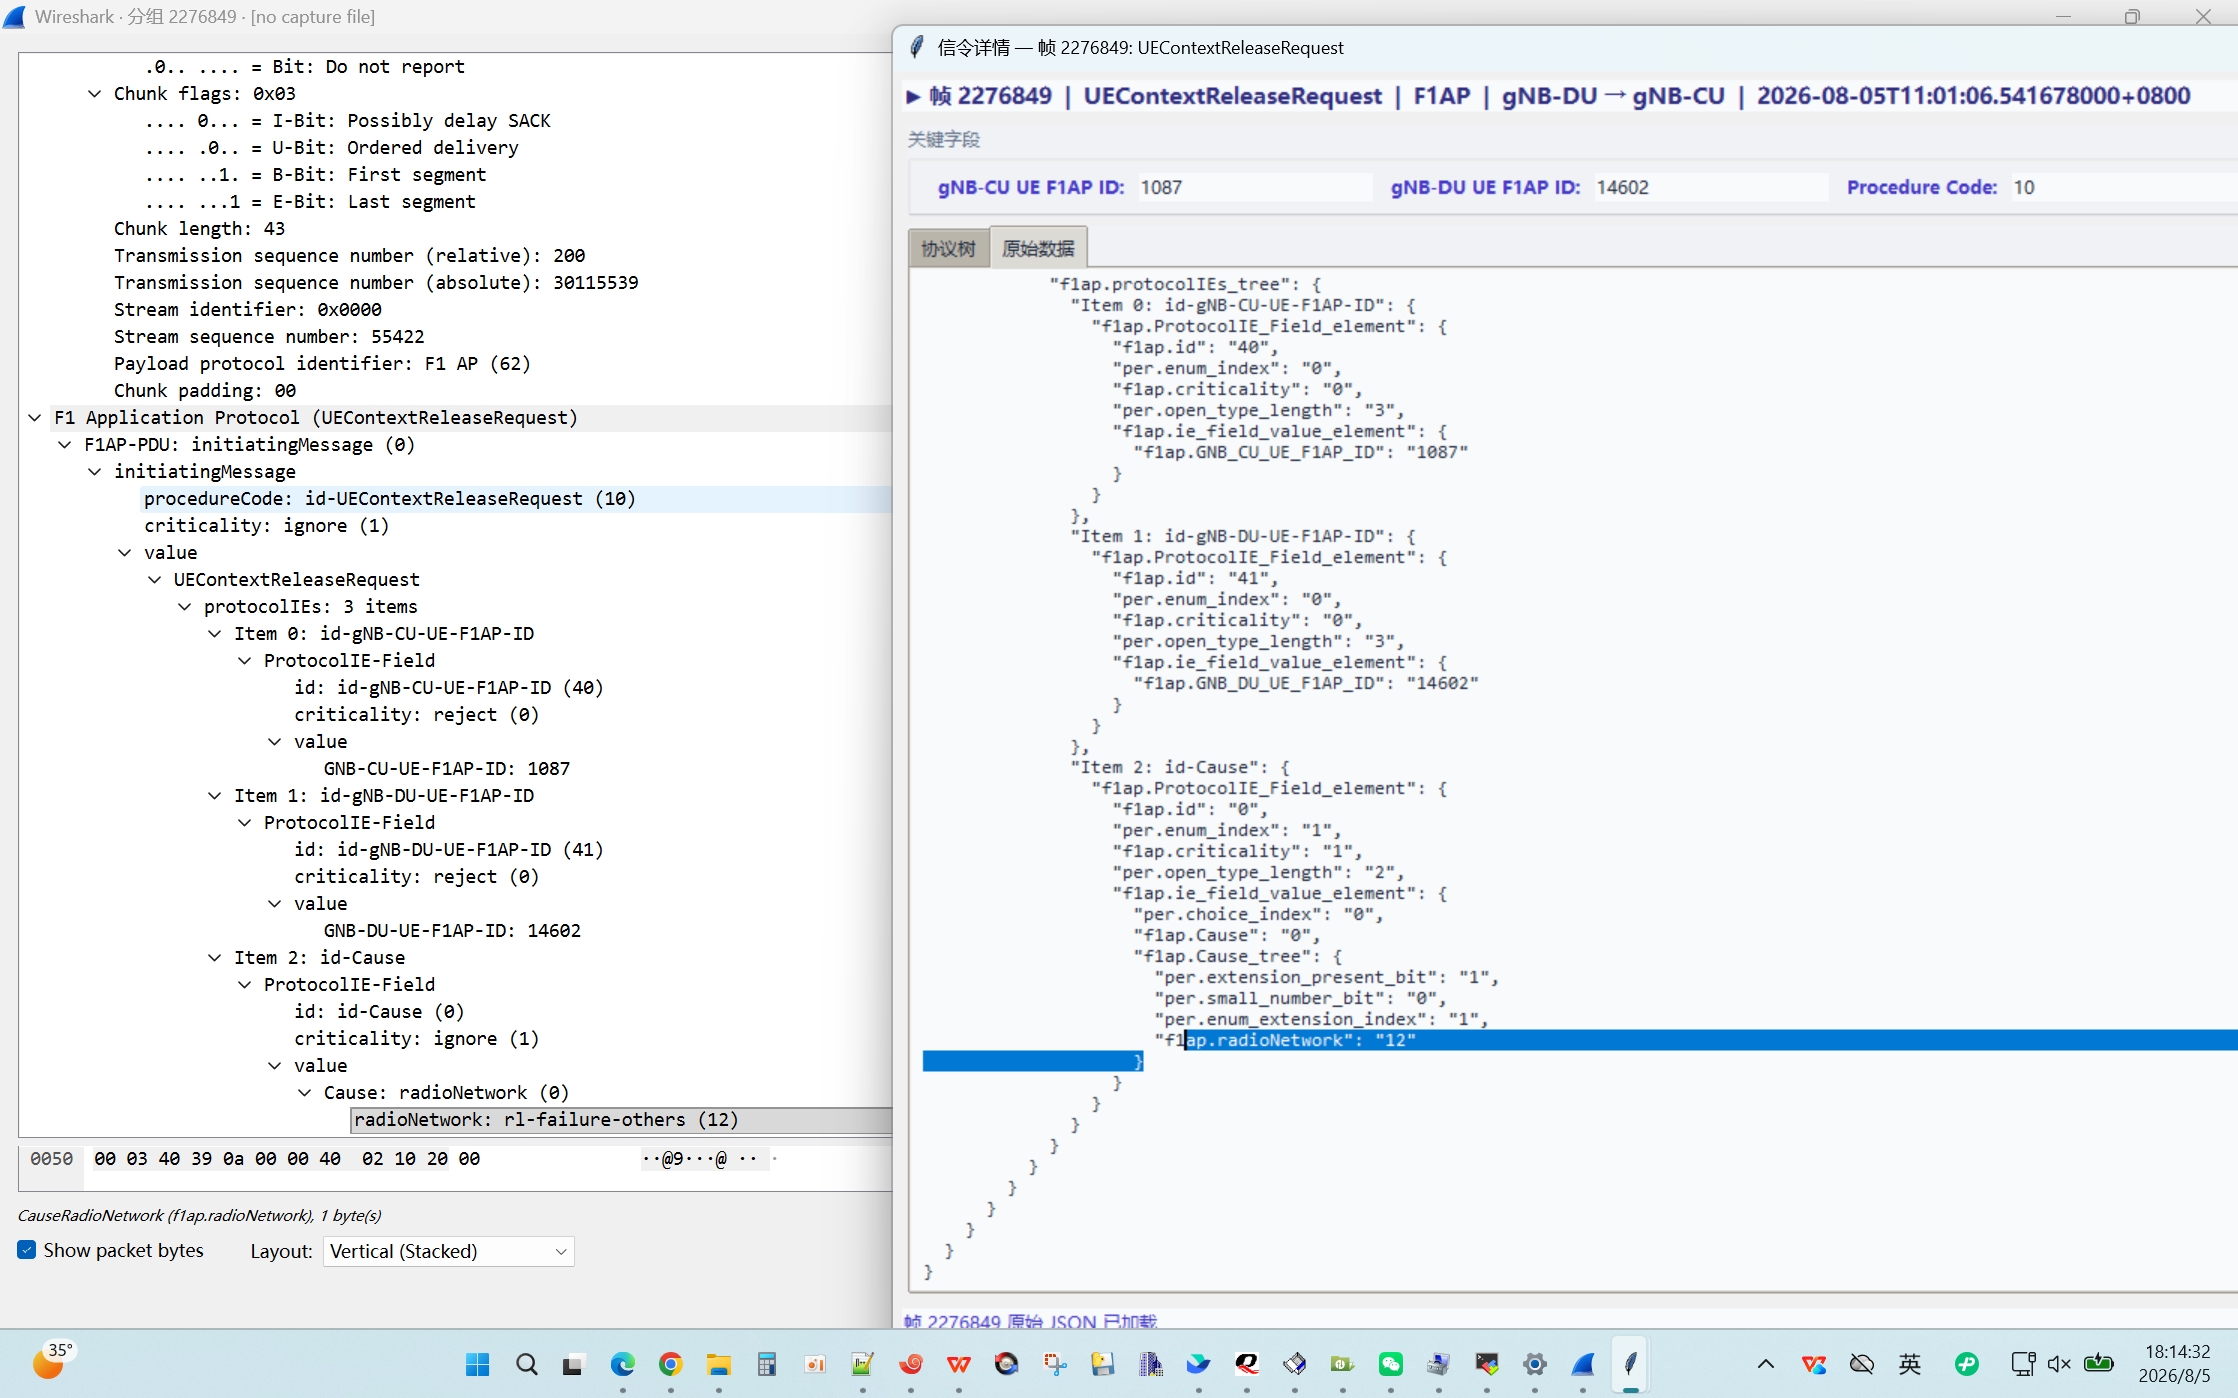Select Transmission sequence number (absolute) row
Viewport: 2238px width, 1398px height.
pos(376,282)
